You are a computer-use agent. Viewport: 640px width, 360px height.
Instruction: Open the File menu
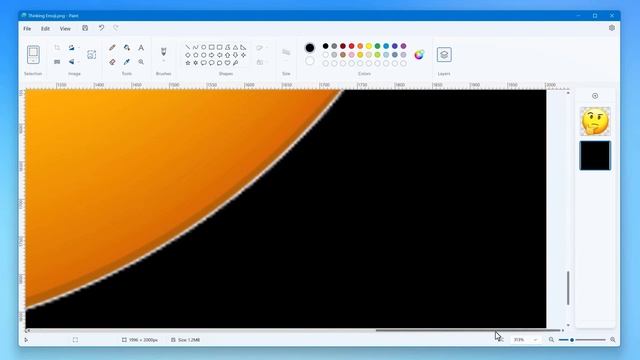click(x=27, y=29)
